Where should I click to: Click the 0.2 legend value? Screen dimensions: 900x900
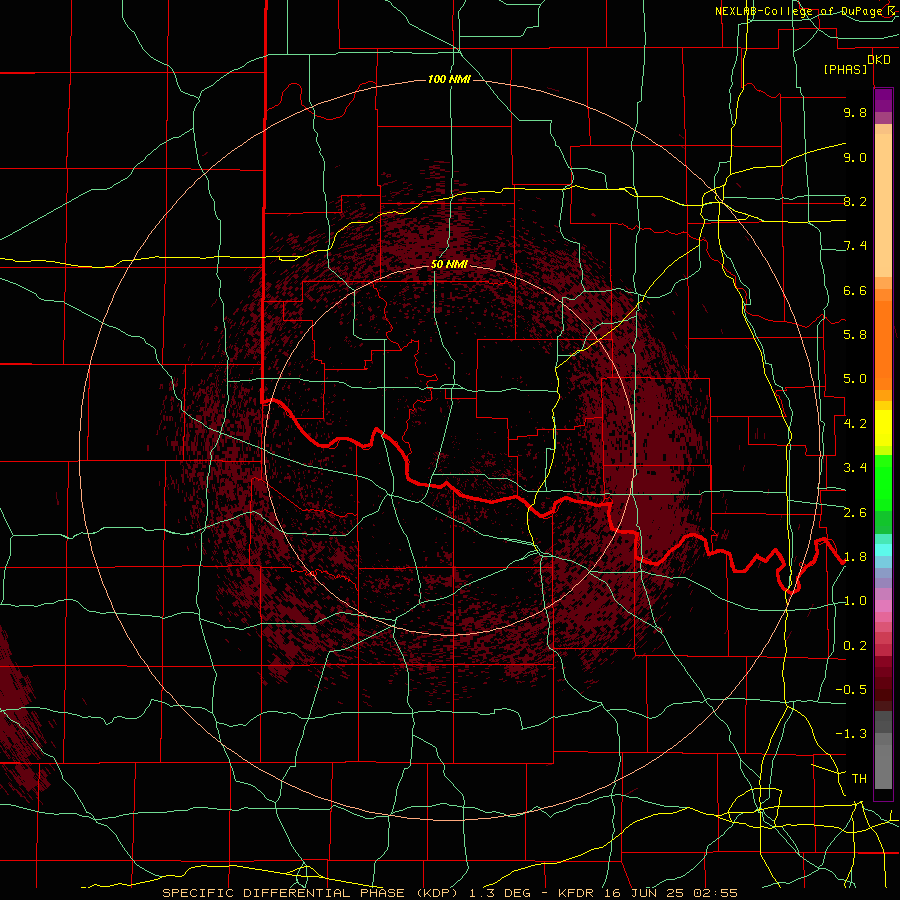point(855,646)
